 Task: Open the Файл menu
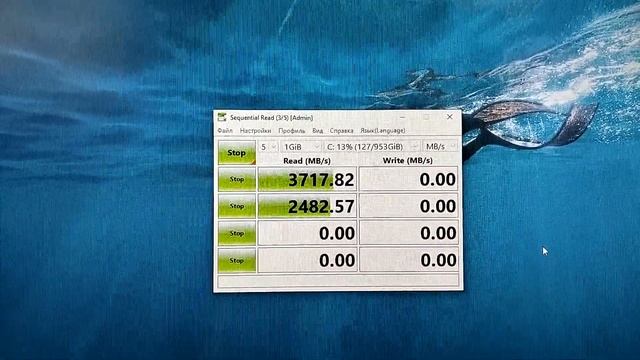pos(225,131)
